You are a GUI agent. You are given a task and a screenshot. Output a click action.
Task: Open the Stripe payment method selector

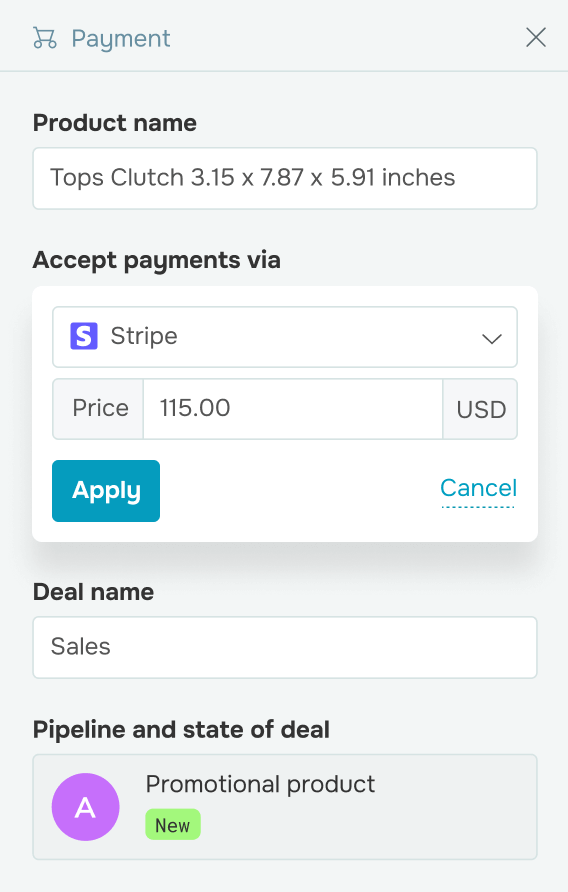click(285, 337)
